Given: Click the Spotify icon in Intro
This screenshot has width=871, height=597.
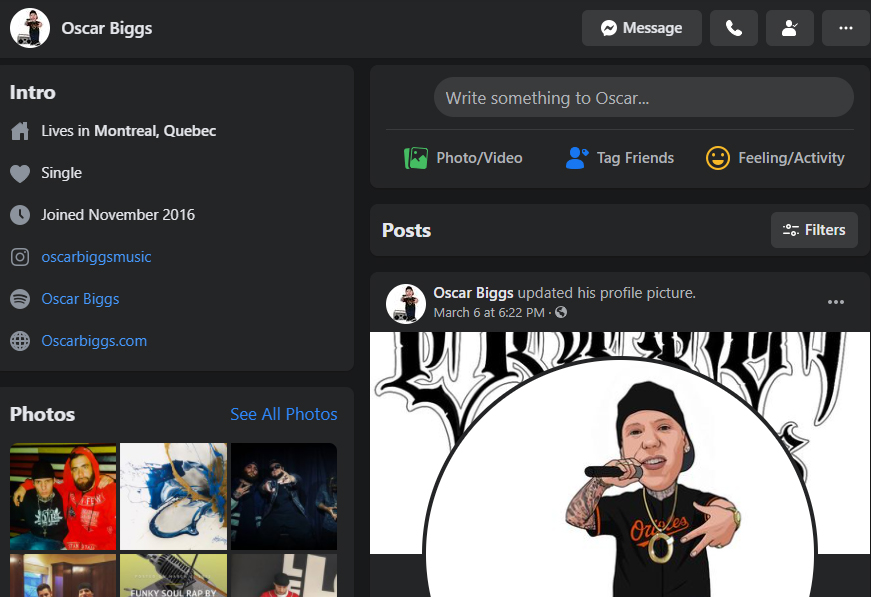Looking at the screenshot, I should pos(20,299).
